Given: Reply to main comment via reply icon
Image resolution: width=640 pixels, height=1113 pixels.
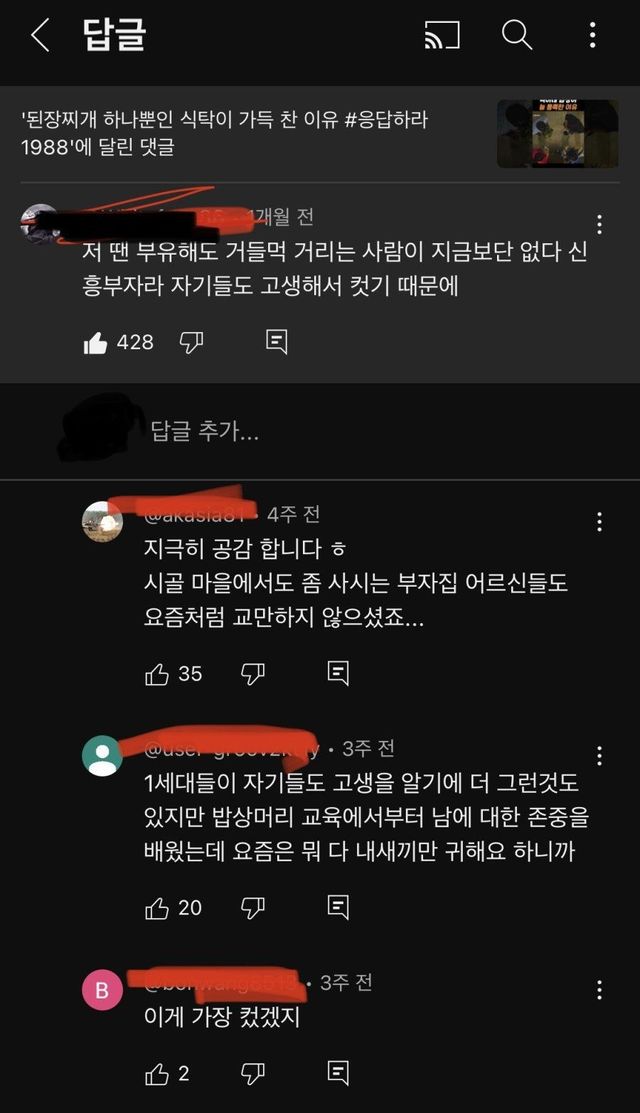Looking at the screenshot, I should (x=276, y=342).
